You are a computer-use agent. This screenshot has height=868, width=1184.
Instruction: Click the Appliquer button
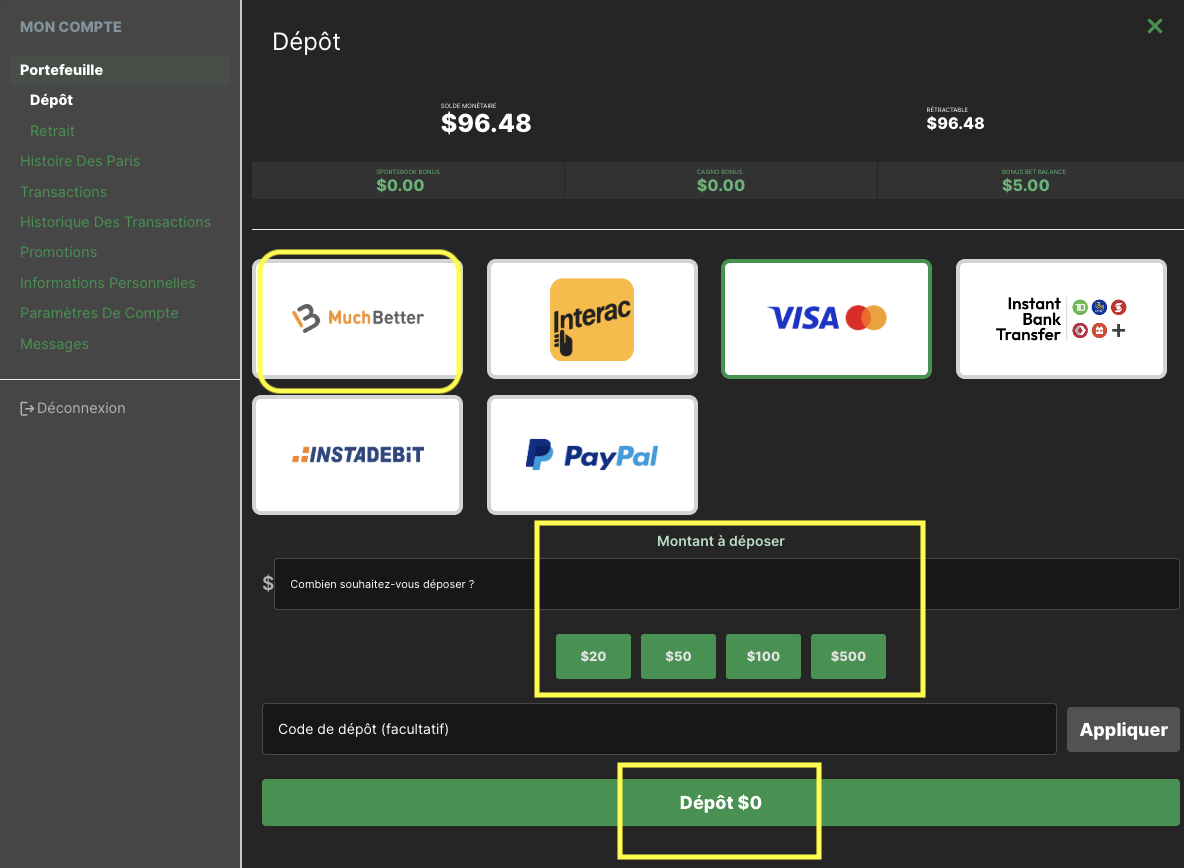click(1123, 730)
